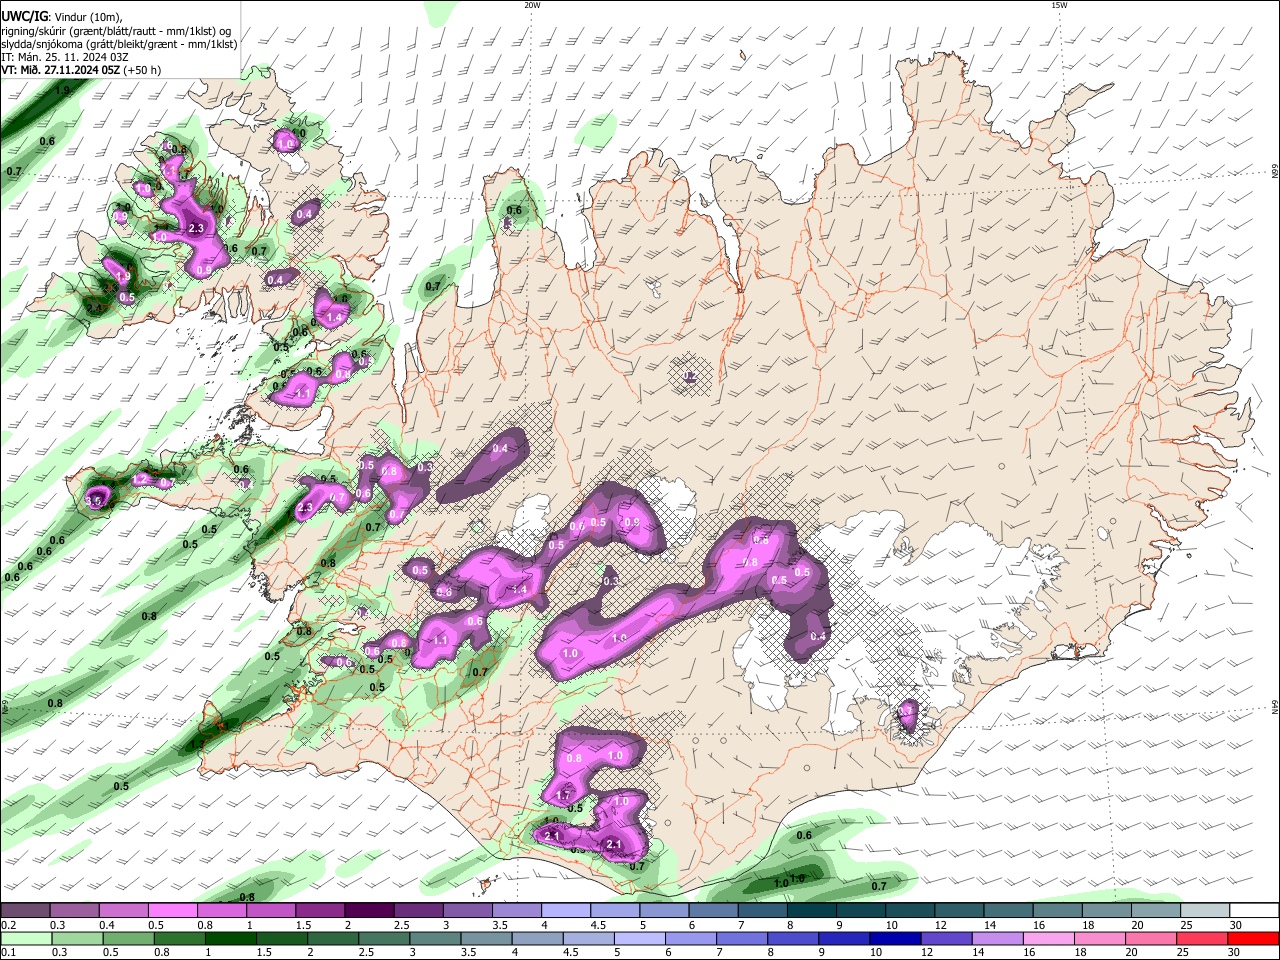Click the red 30 swatch in the lower legend row
Image resolution: width=1280 pixels, height=960 pixels.
(1254, 938)
